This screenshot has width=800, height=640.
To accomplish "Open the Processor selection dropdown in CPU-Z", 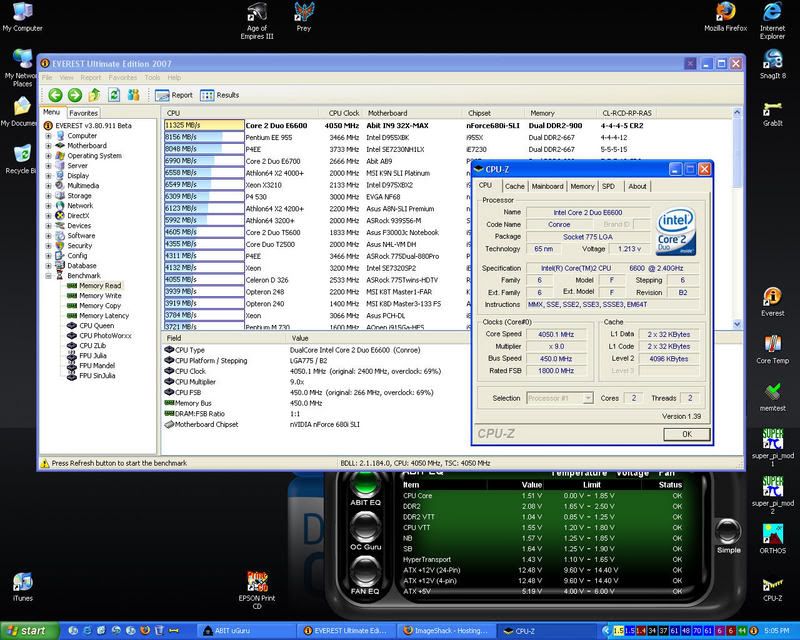I will (588, 398).
